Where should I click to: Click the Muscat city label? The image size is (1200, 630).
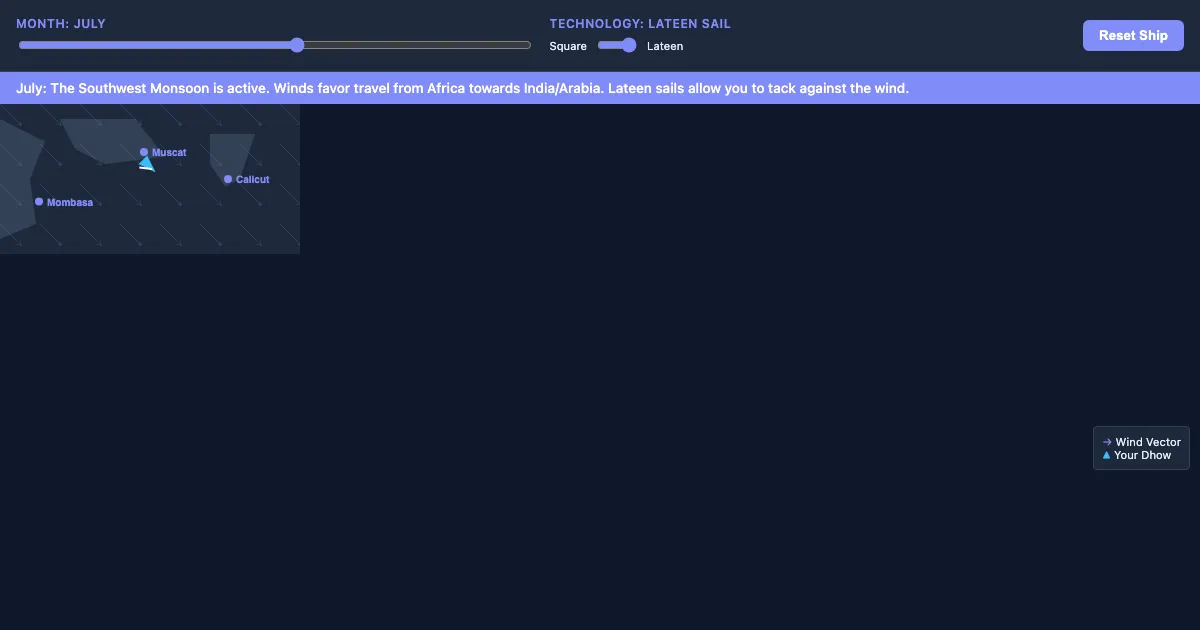[169, 152]
